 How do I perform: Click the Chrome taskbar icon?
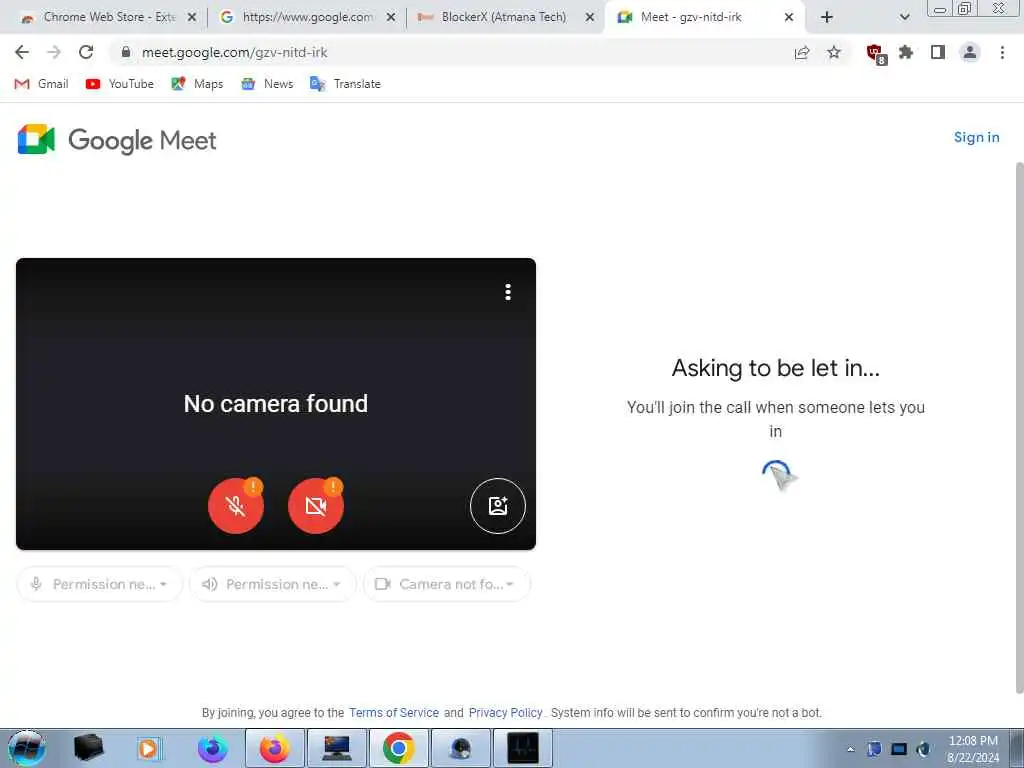tap(398, 748)
